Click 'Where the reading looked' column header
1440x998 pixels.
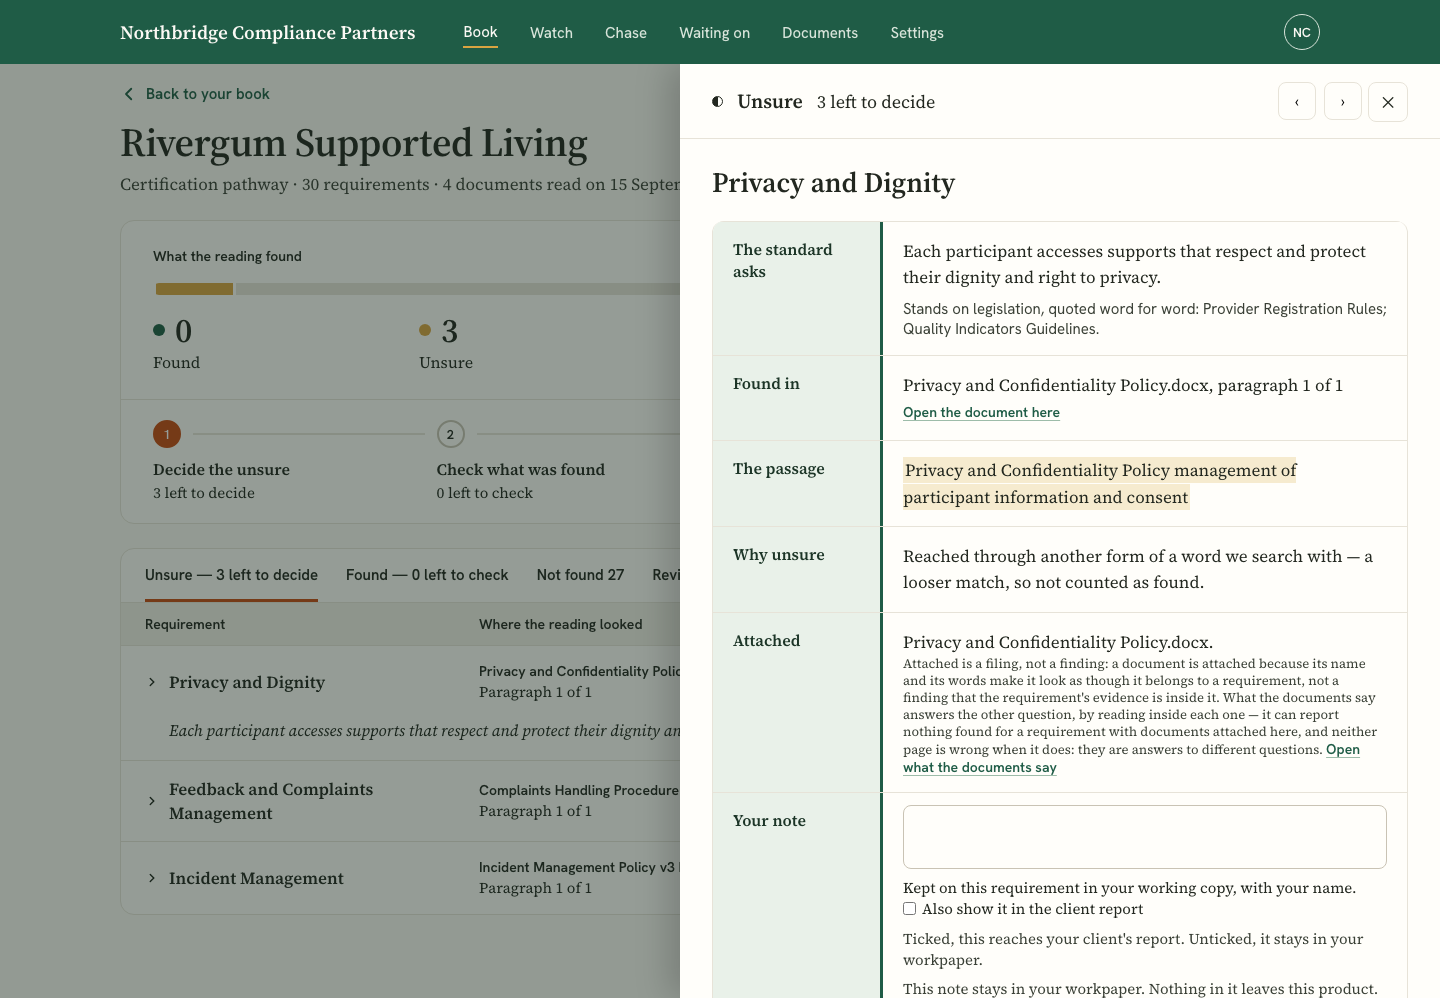(560, 625)
